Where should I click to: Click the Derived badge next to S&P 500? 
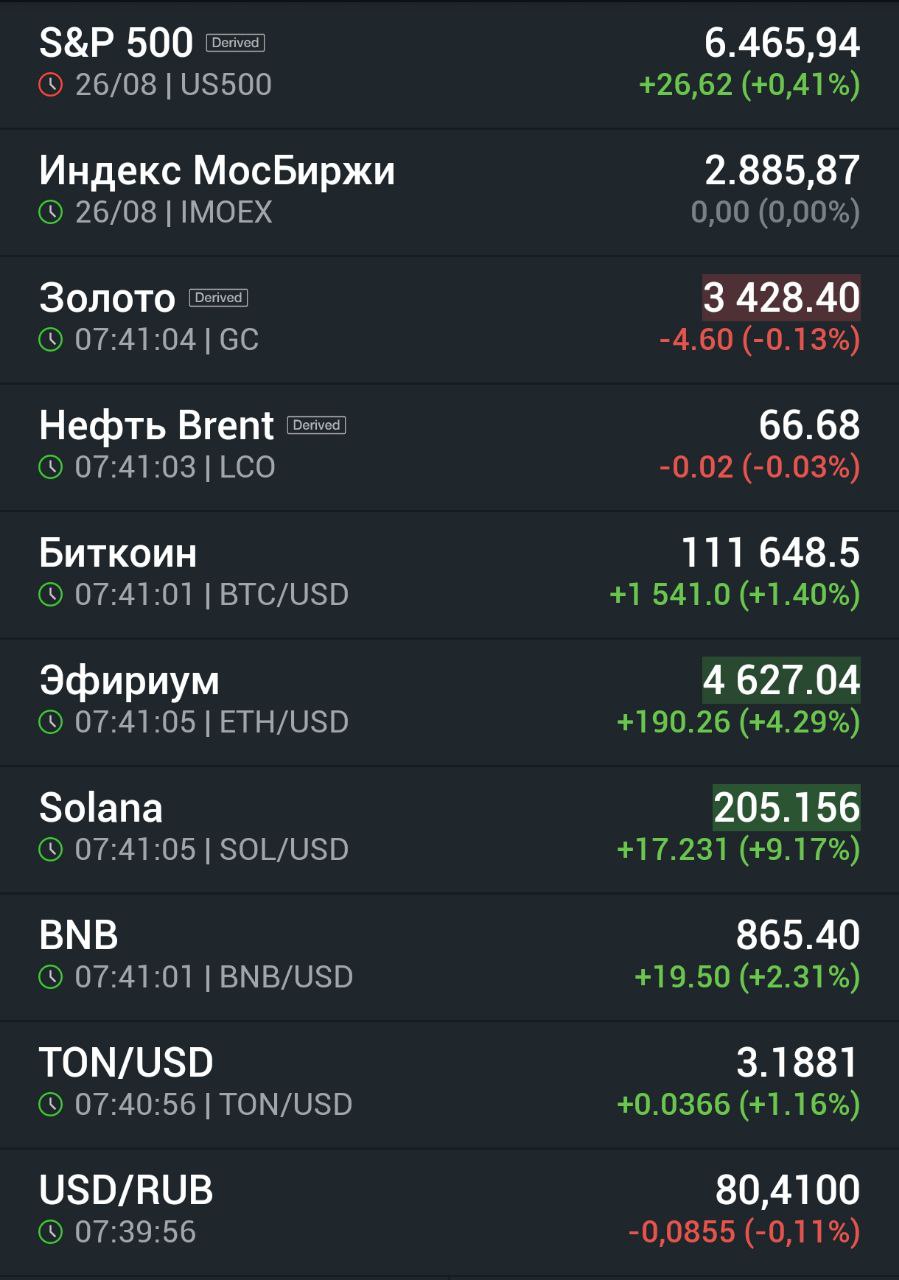[x=235, y=43]
